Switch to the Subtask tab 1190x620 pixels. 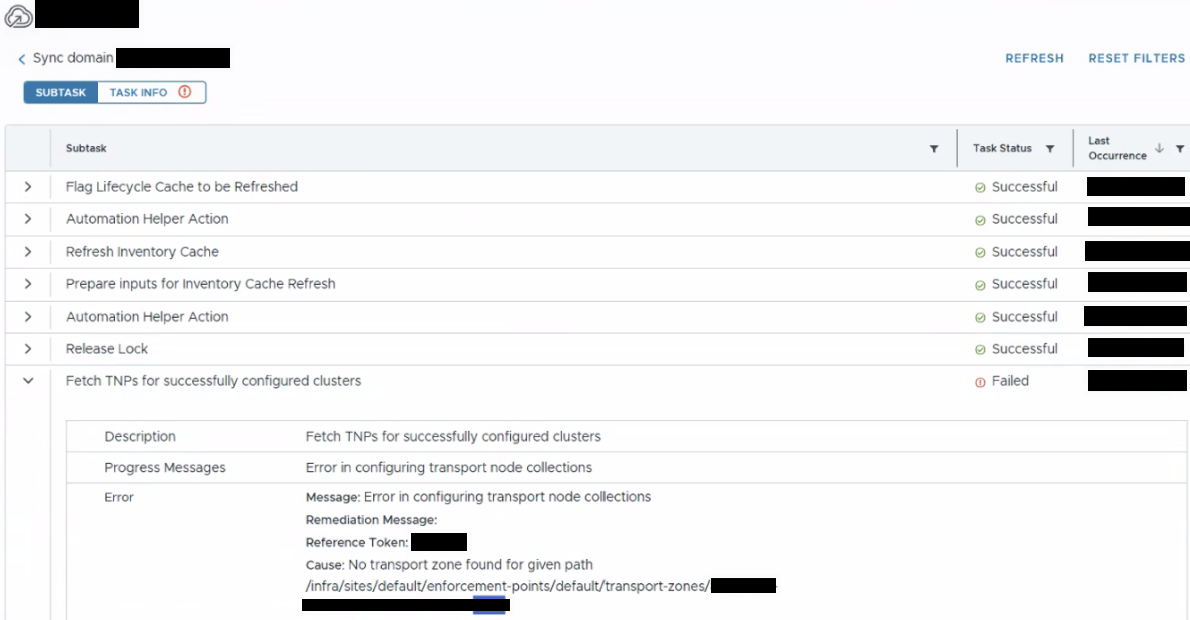click(61, 93)
